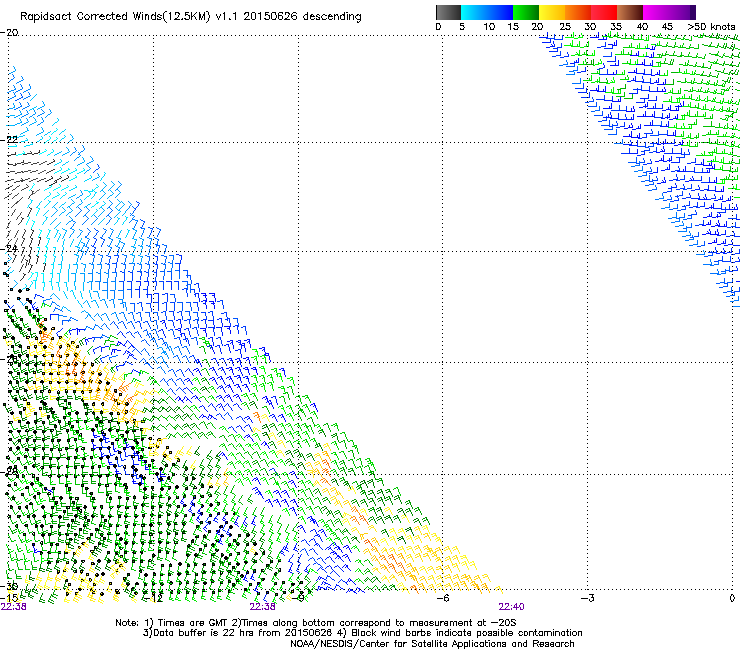The height and width of the screenshot is (650, 740).
Task: Pick the brown 35-40 knots legend swatch
Action: coord(630,12)
